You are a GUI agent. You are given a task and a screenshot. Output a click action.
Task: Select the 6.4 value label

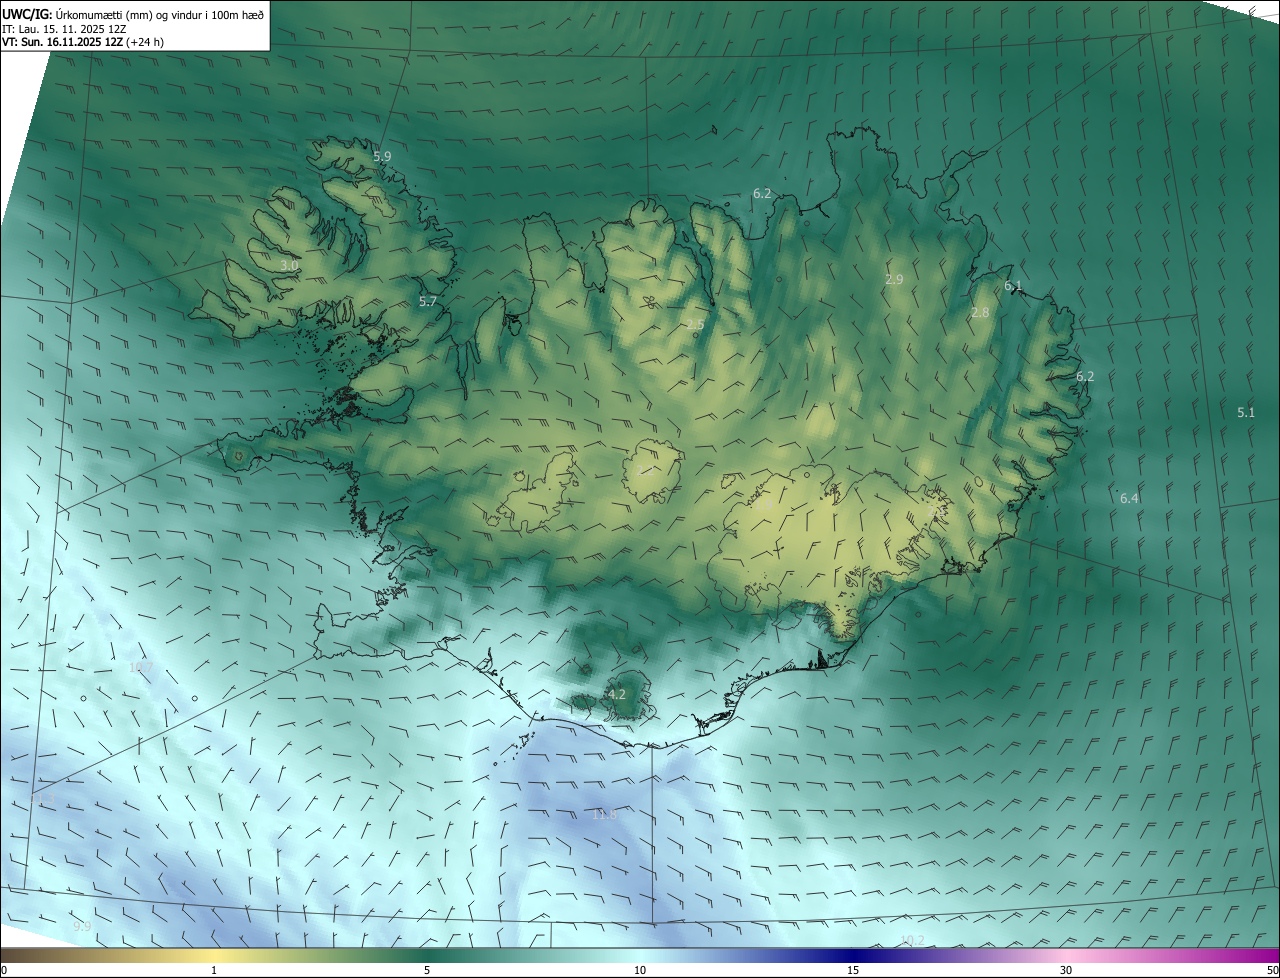1129,498
